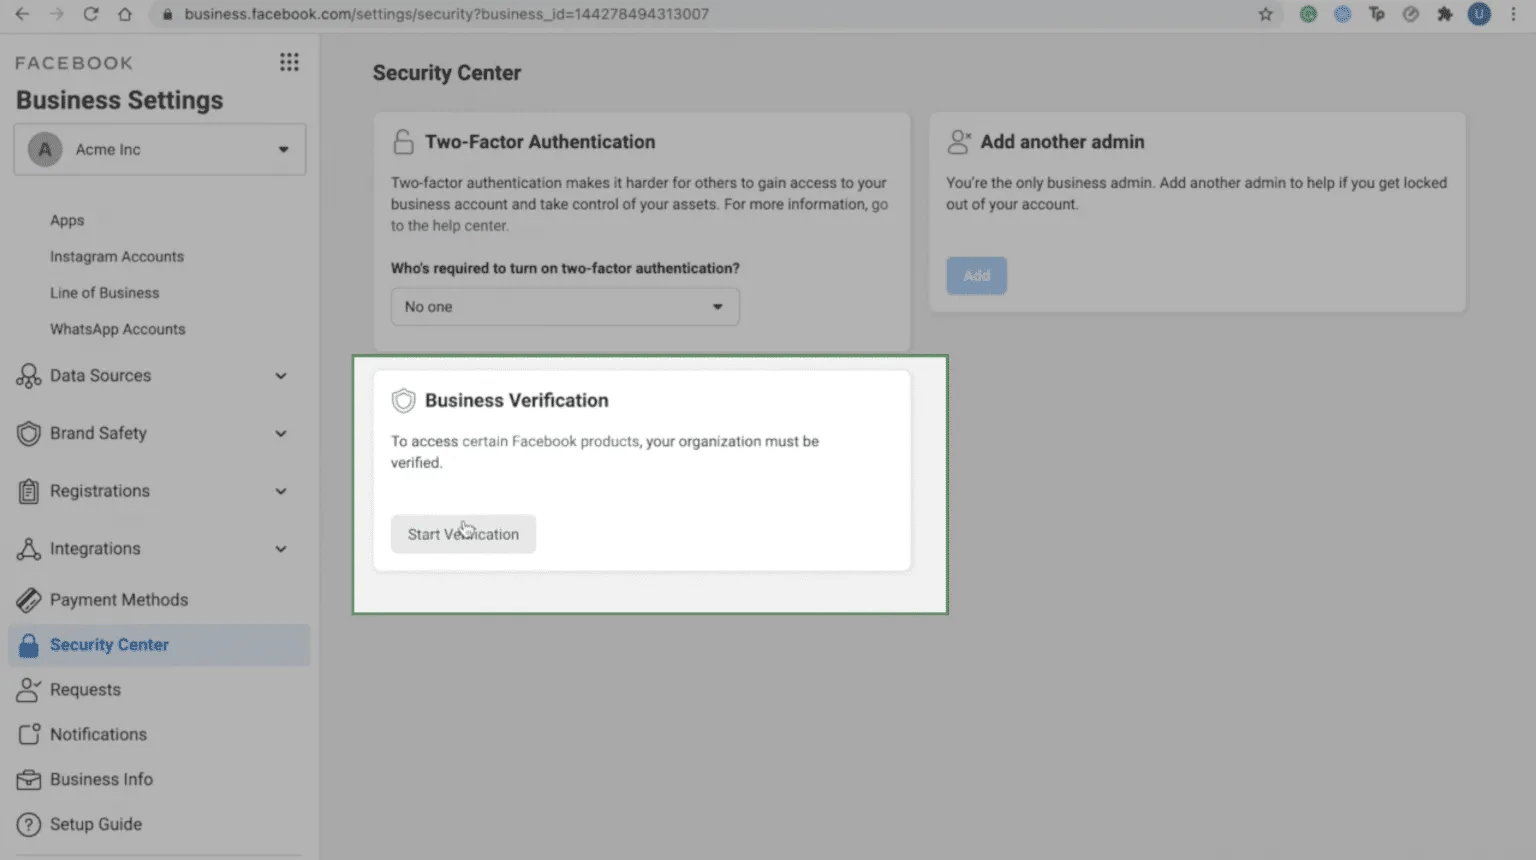The image size is (1536, 860).
Task: Click the Requests person icon
Action: point(29,690)
